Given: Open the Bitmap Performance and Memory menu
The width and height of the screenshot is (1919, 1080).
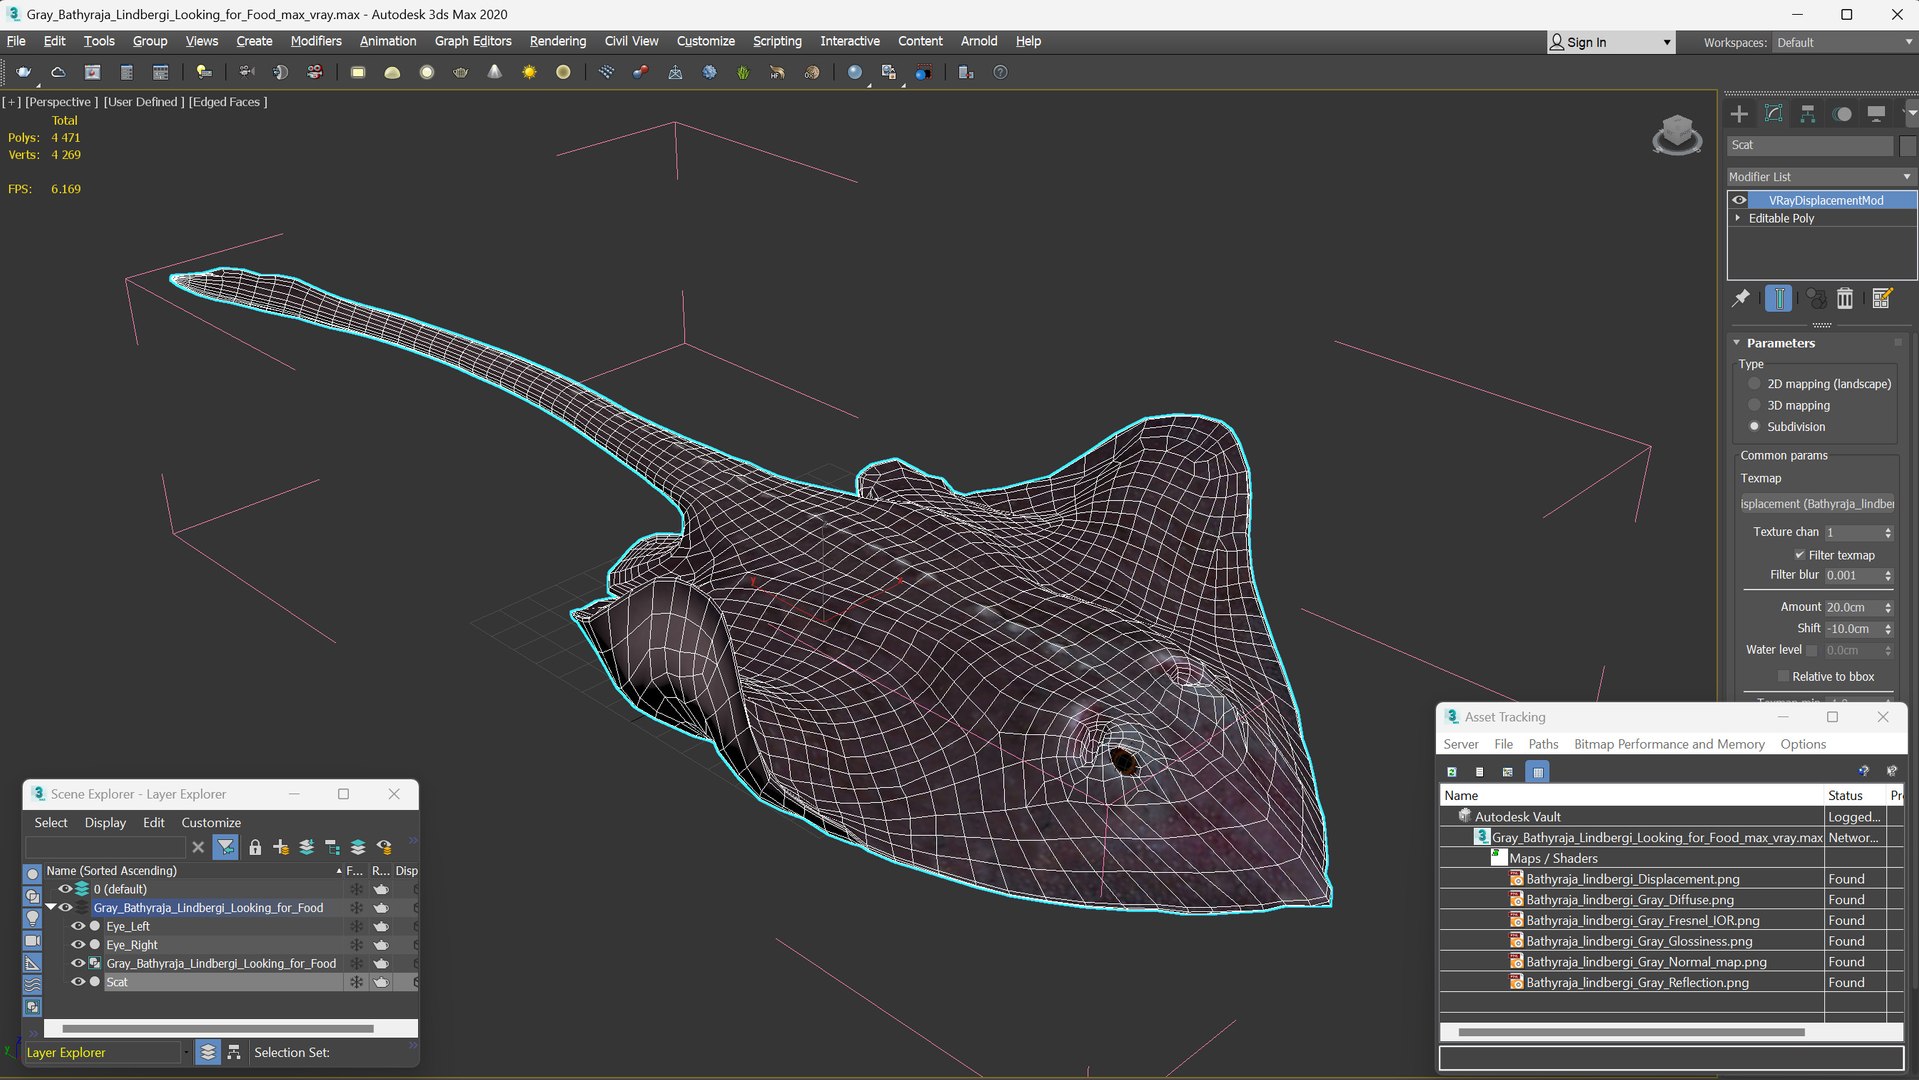Looking at the screenshot, I should tap(1668, 744).
